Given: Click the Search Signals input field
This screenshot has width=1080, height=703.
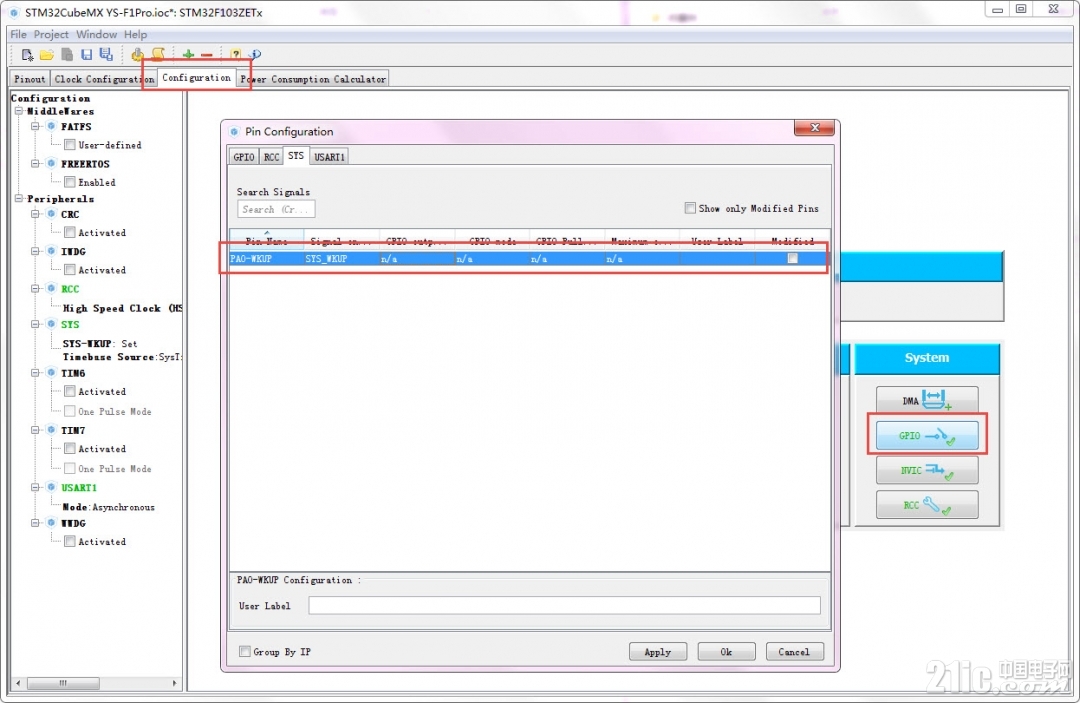Looking at the screenshot, I should (x=276, y=209).
